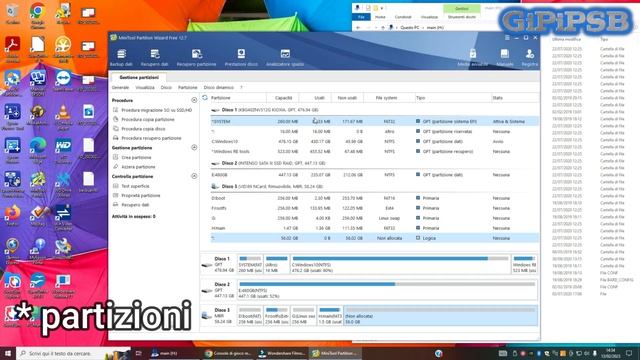Select C:Windows10(NTFS) block in disk map

click(x=400, y=264)
